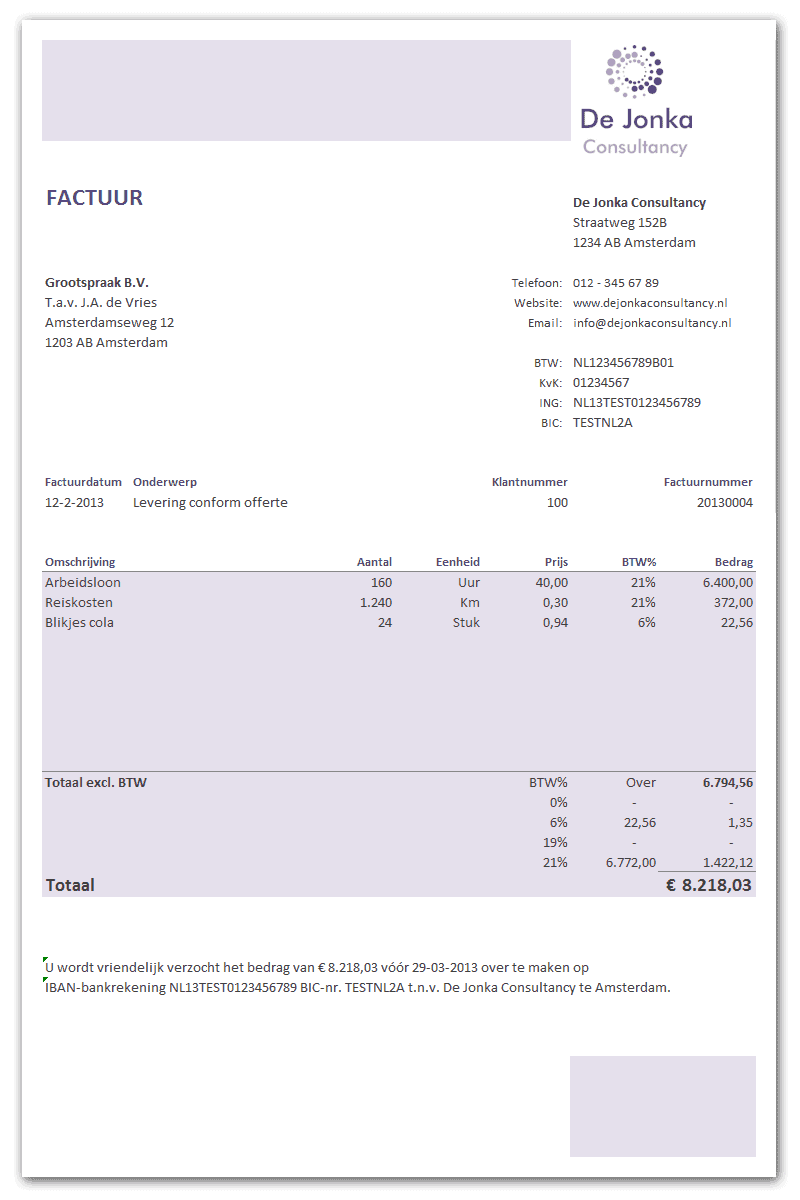Select the large lavender banner at the top
Image resolution: width=800 pixels, height=1200 pixels.
(x=306, y=90)
